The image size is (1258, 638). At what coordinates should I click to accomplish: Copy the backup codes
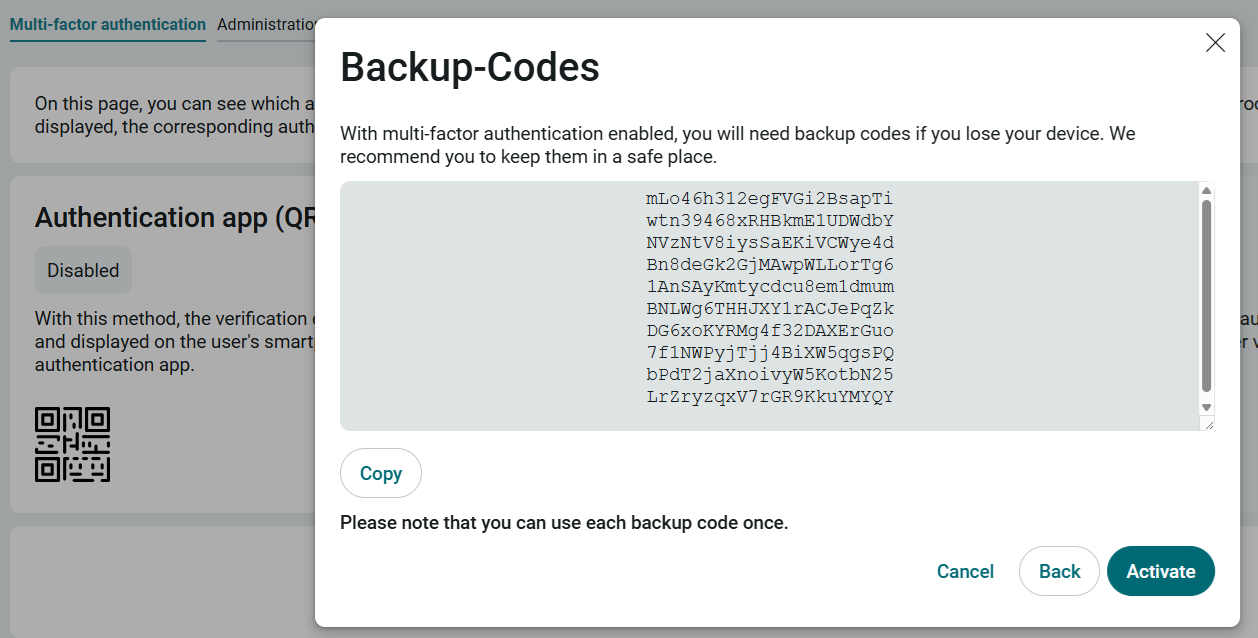click(381, 473)
